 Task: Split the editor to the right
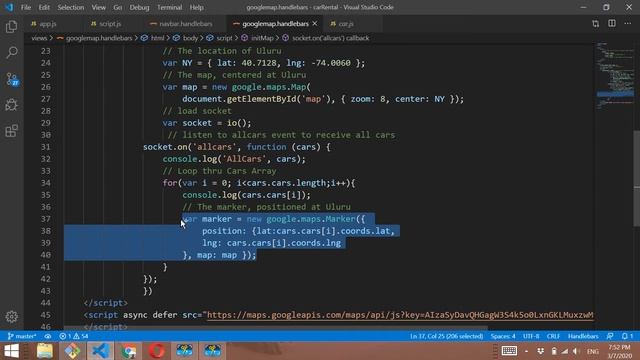tap(611, 24)
